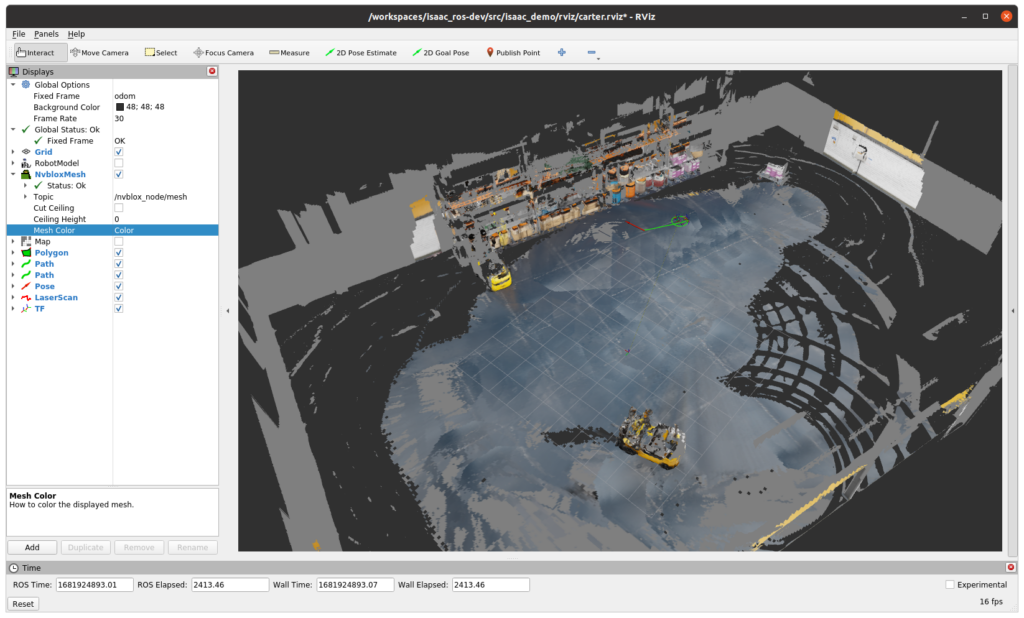
Task: Click the ROS Time field
Action: click(95, 585)
